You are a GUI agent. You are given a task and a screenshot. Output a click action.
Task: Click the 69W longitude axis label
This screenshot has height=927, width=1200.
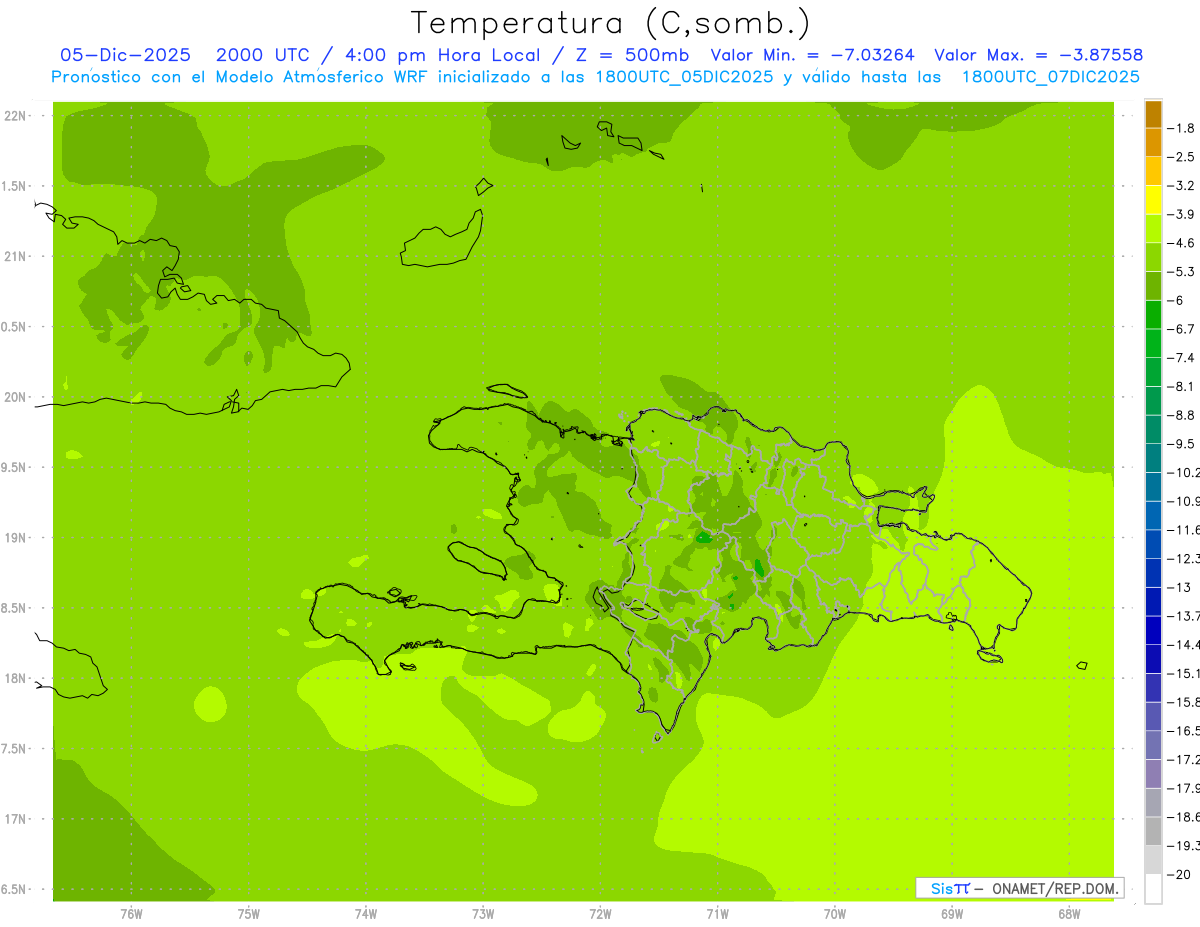952,914
